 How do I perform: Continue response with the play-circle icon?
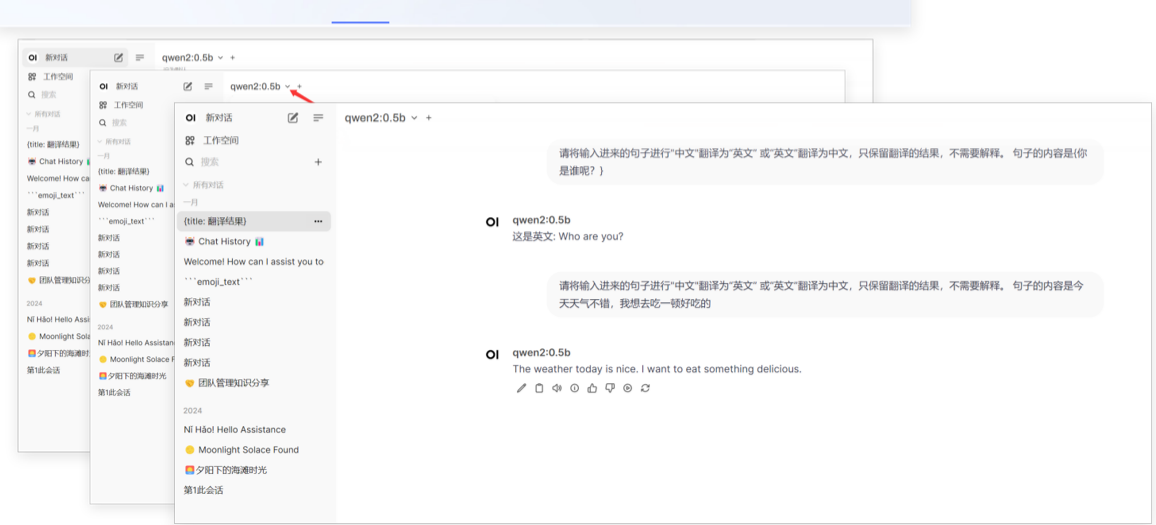point(627,388)
